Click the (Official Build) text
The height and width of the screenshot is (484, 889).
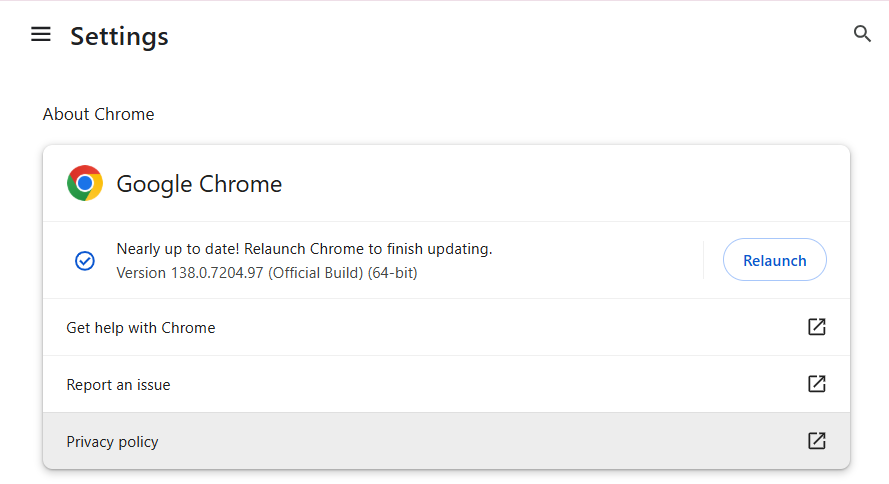click(x=315, y=272)
